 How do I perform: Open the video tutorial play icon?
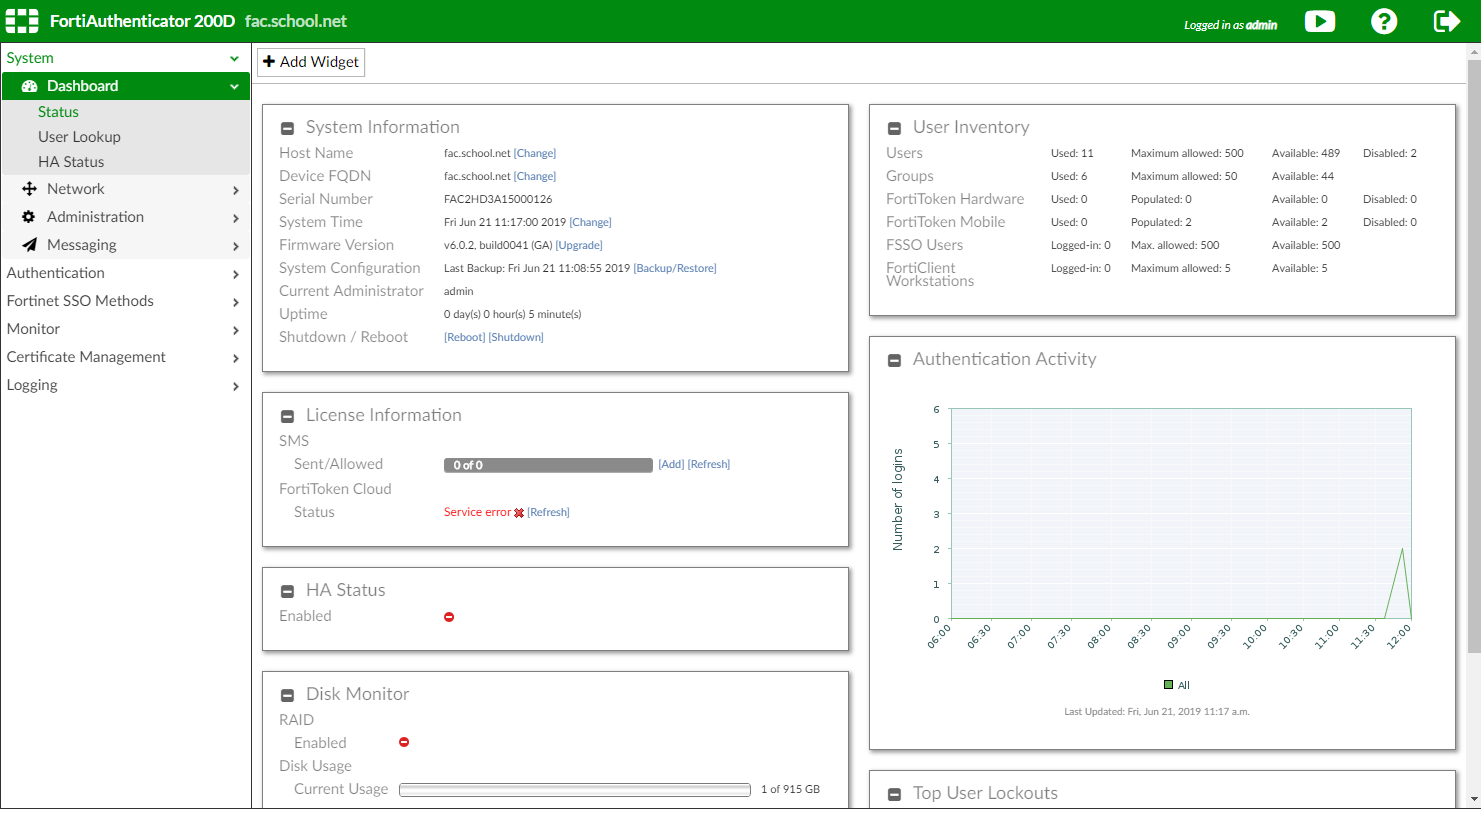click(x=1319, y=21)
